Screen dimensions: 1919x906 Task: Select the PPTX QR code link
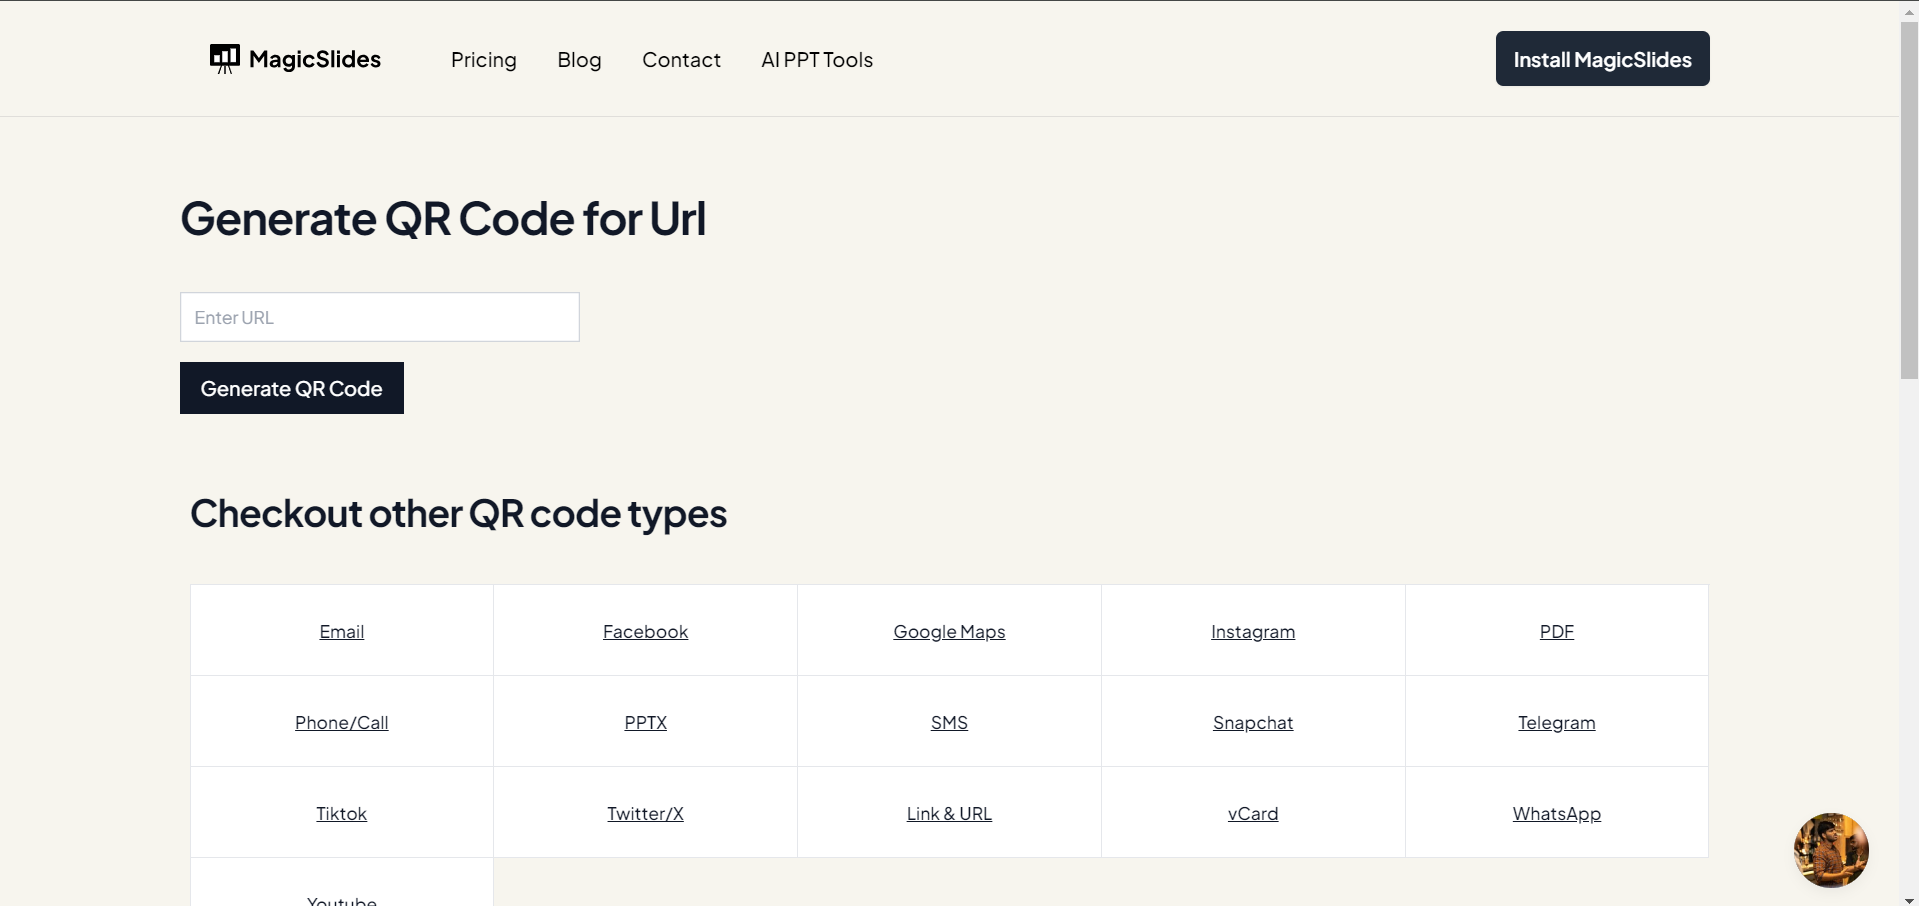pyautogui.click(x=645, y=723)
